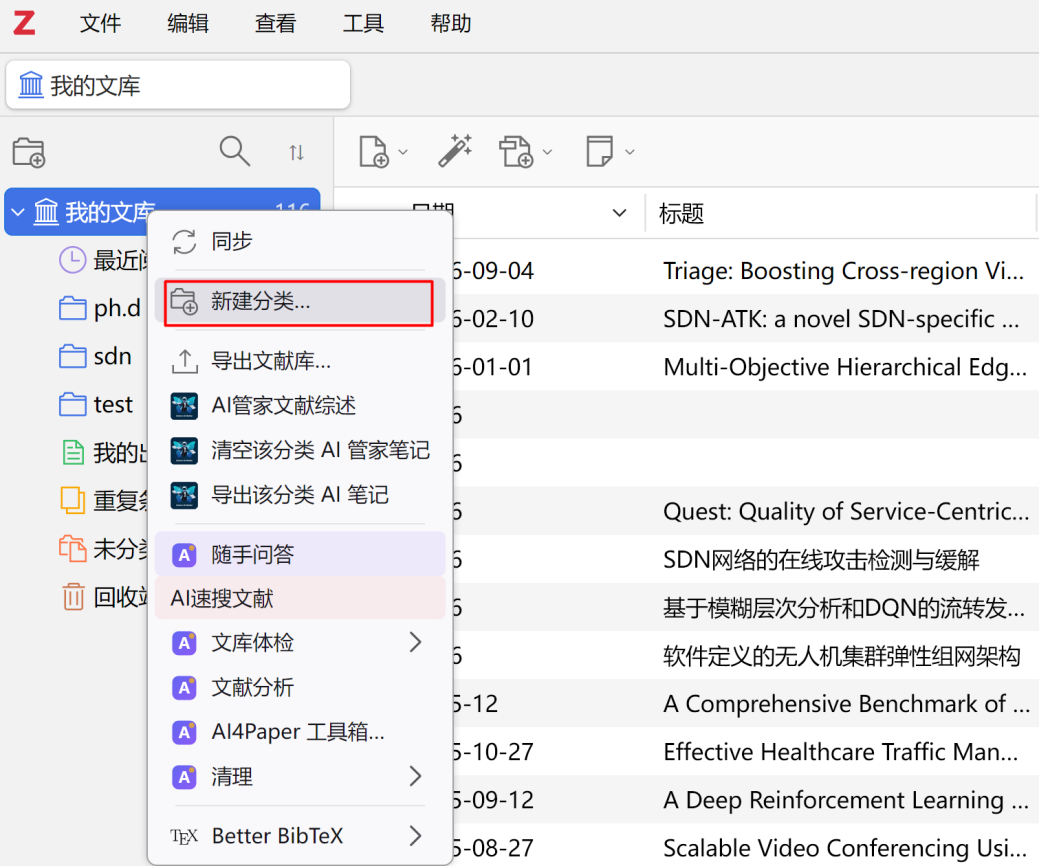The height and width of the screenshot is (866, 1039).
Task: Click the add attachment icon
Action: 516,152
